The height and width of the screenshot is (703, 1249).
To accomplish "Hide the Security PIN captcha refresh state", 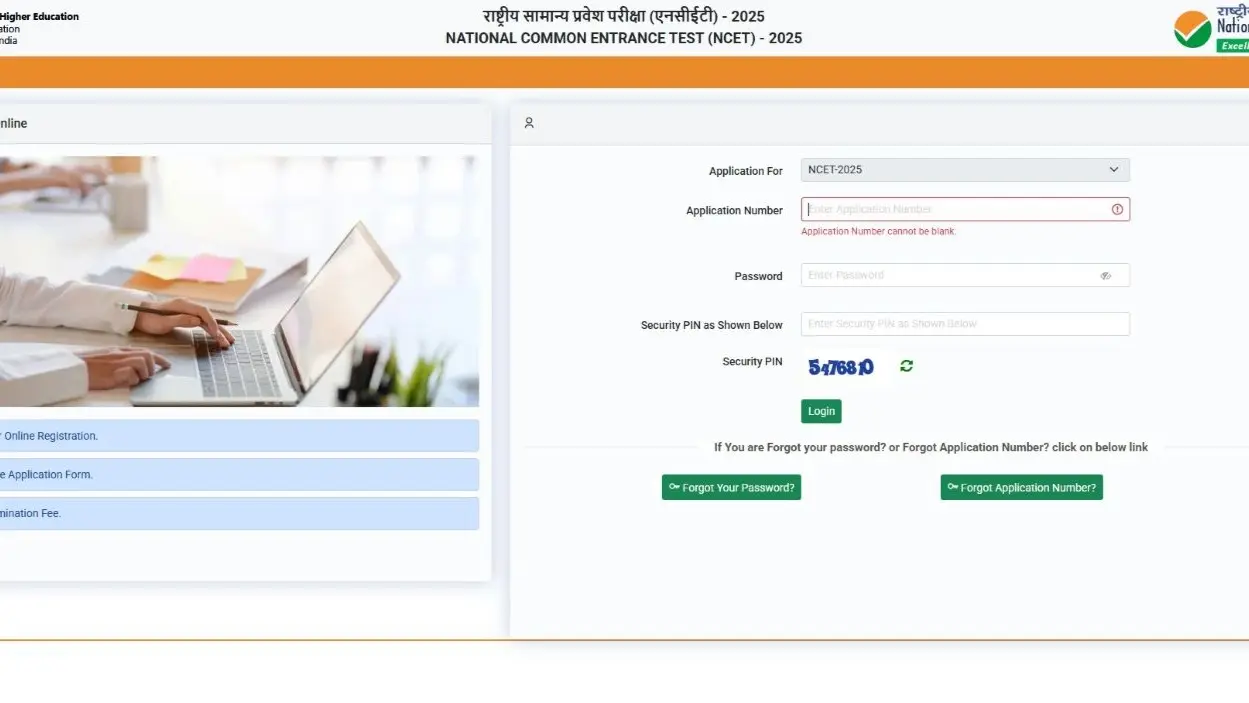I will coord(905,365).
